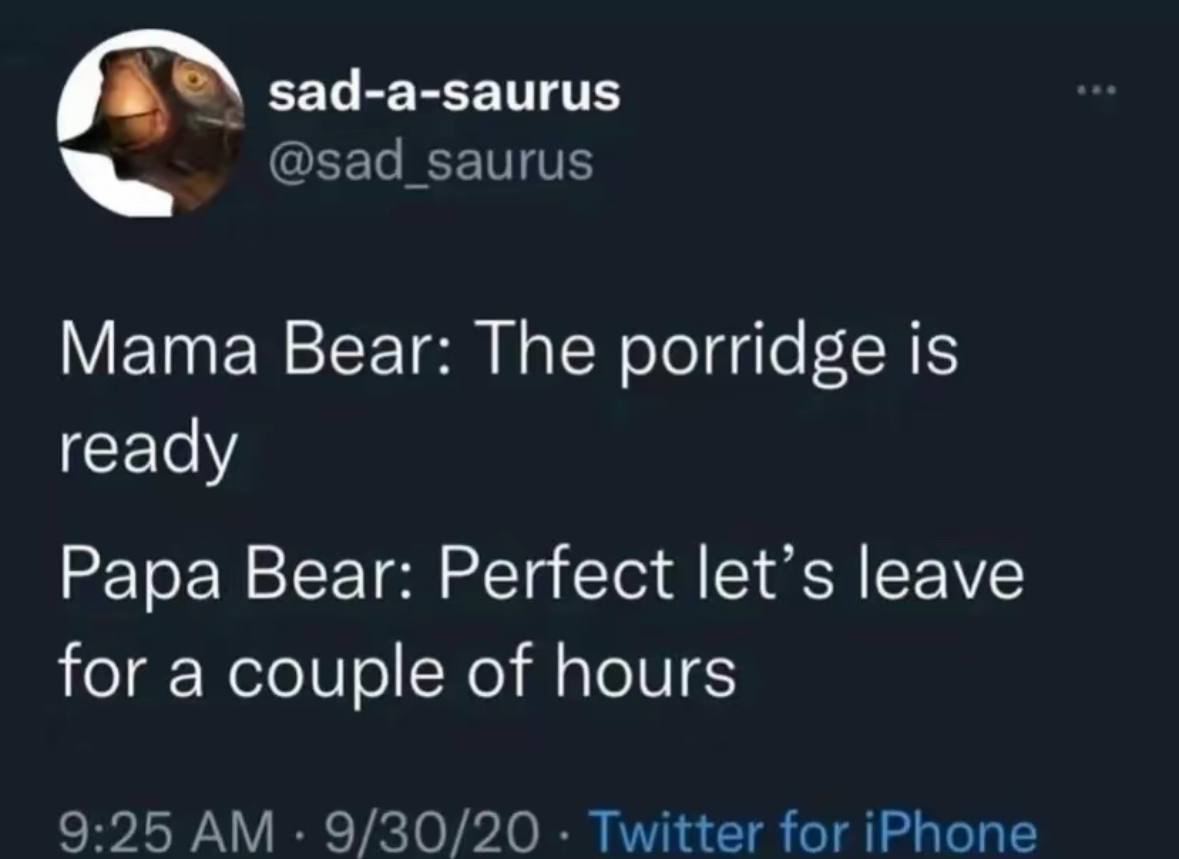Click the word couple in tweet
Viewport: 1179px width, 859px height.
(x=335, y=673)
